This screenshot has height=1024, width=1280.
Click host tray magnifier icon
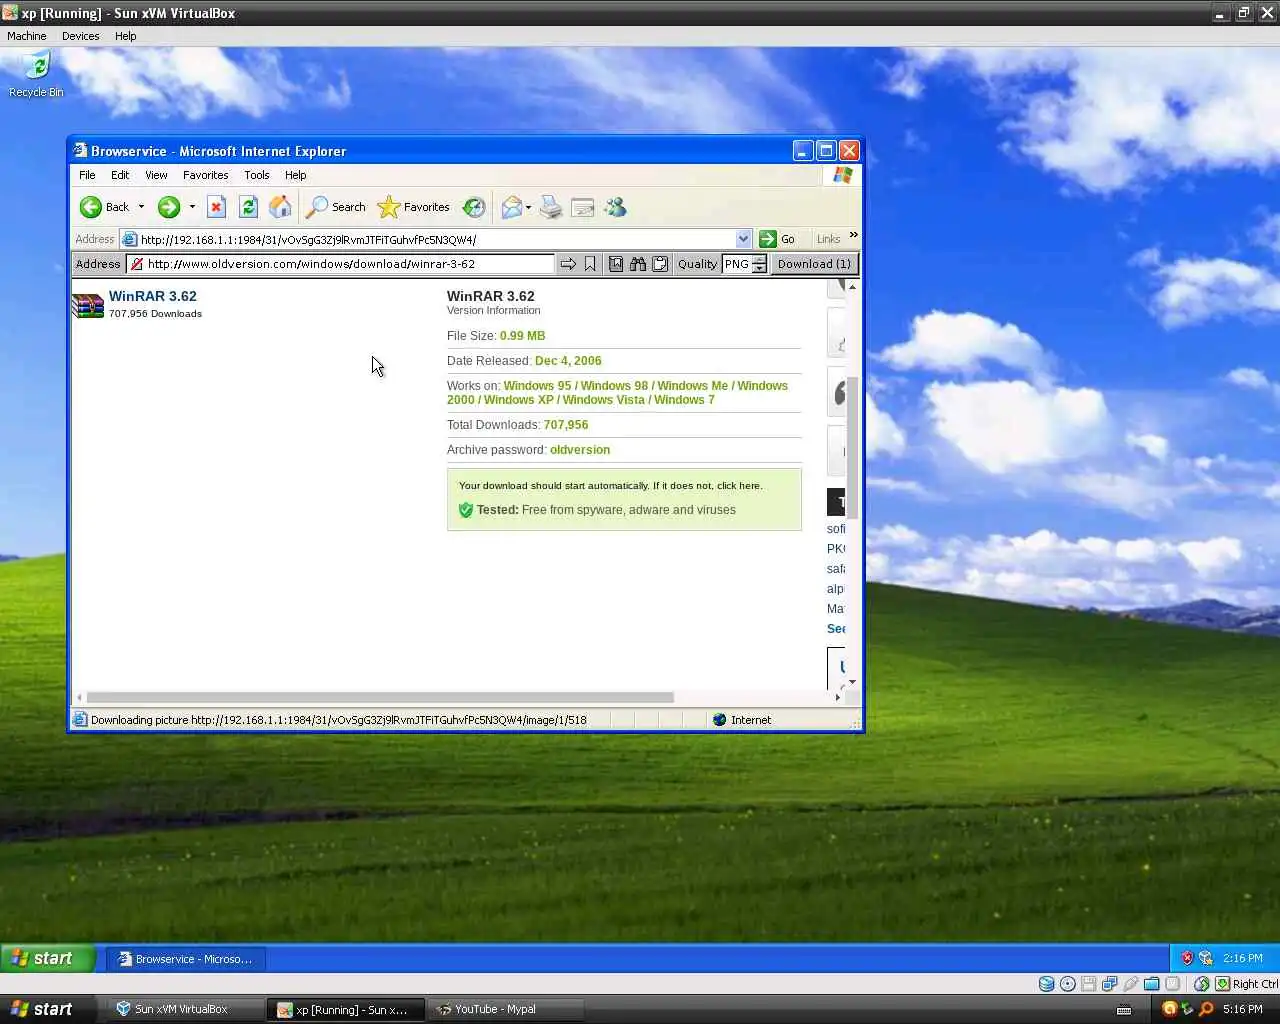(x=1206, y=1009)
